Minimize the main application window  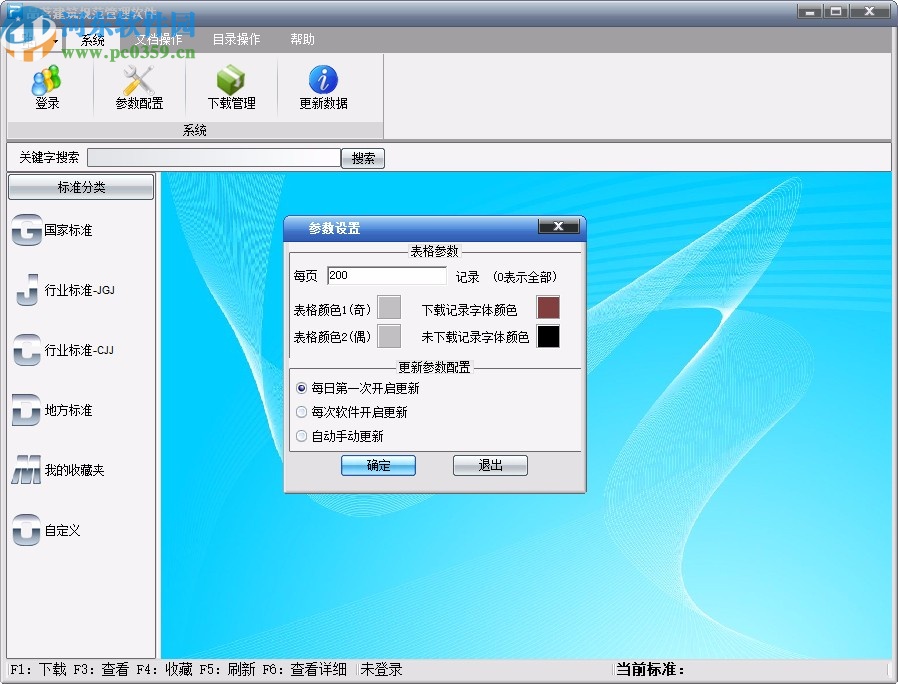coord(810,11)
